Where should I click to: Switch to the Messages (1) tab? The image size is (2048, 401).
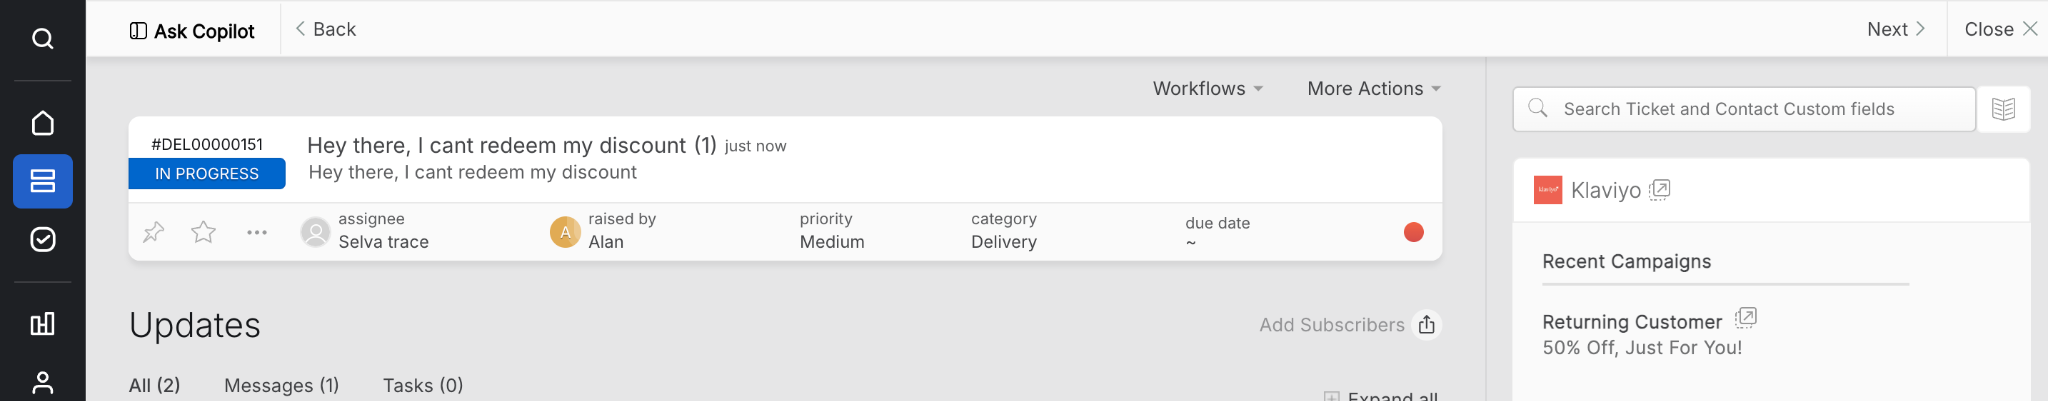[281, 385]
